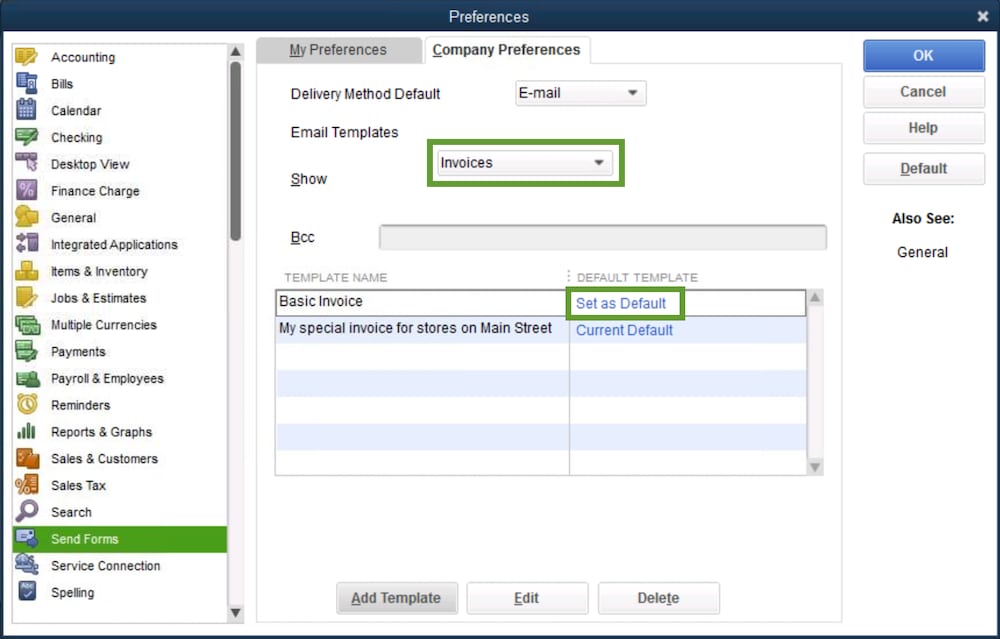Click the Service Connection icon

[27, 566]
